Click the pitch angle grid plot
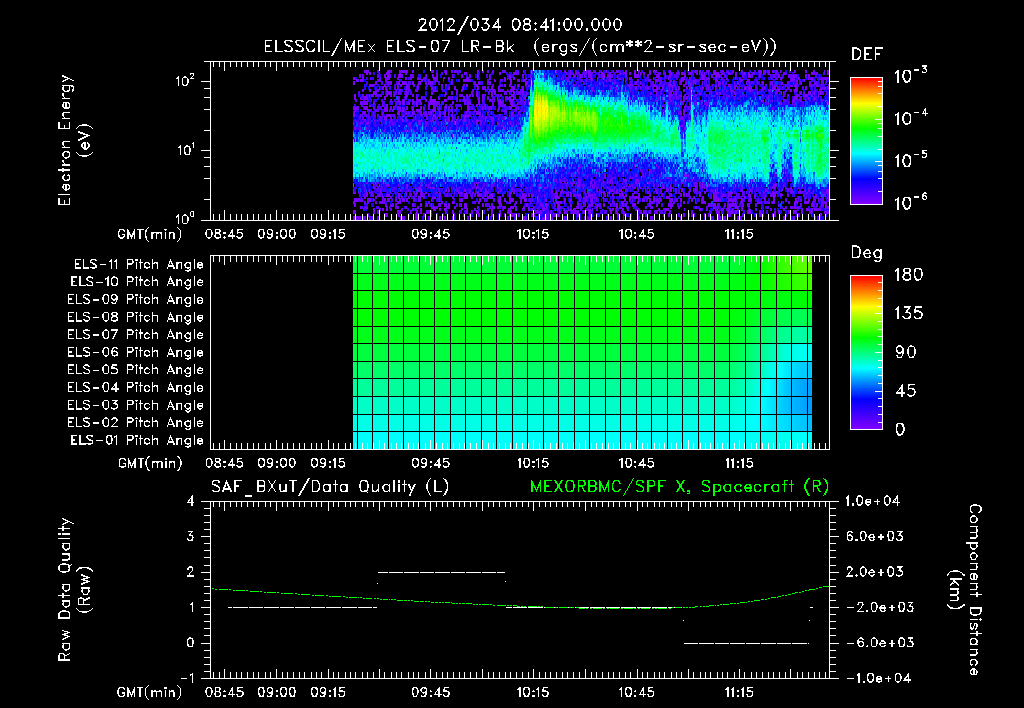 pos(520,352)
